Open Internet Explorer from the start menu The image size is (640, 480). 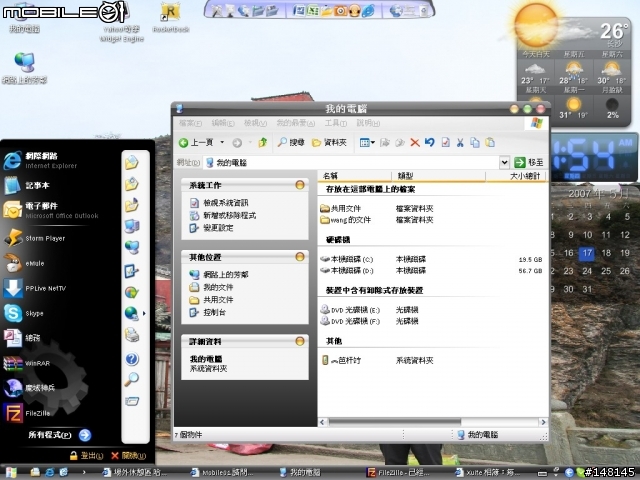click(x=41, y=160)
